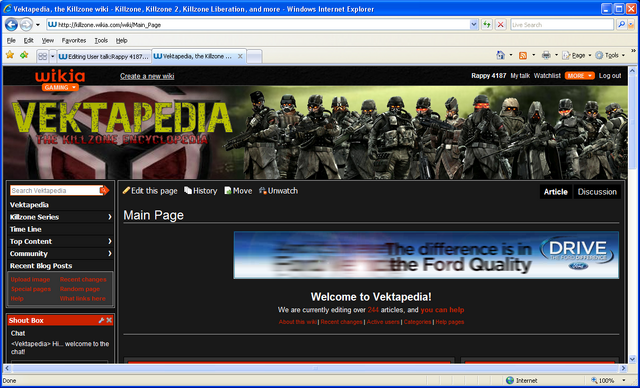Open the GAMING hub dropdown

tap(60, 87)
